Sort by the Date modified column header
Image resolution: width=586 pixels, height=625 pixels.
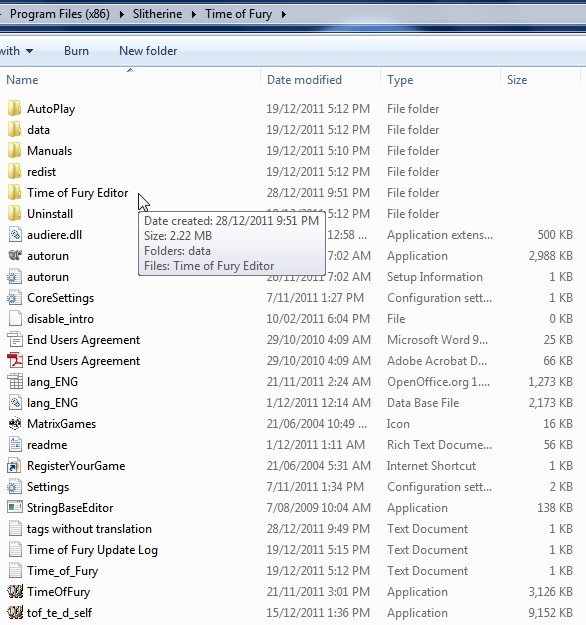304,80
